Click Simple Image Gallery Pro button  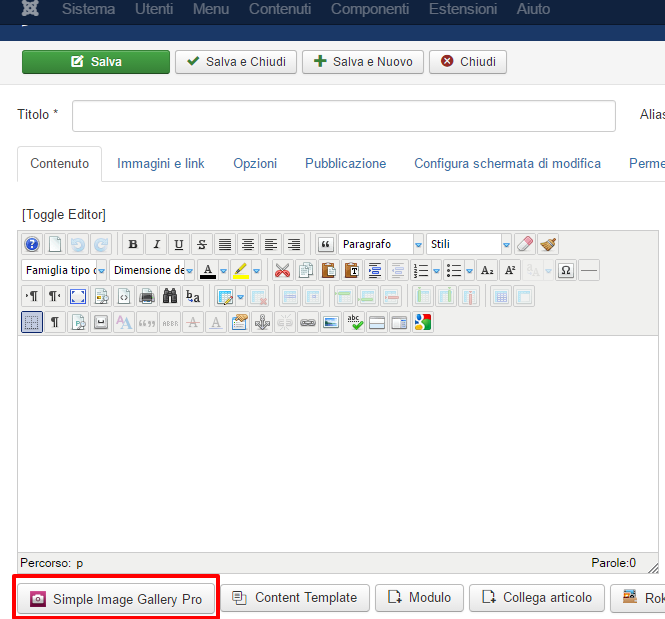pos(116,599)
